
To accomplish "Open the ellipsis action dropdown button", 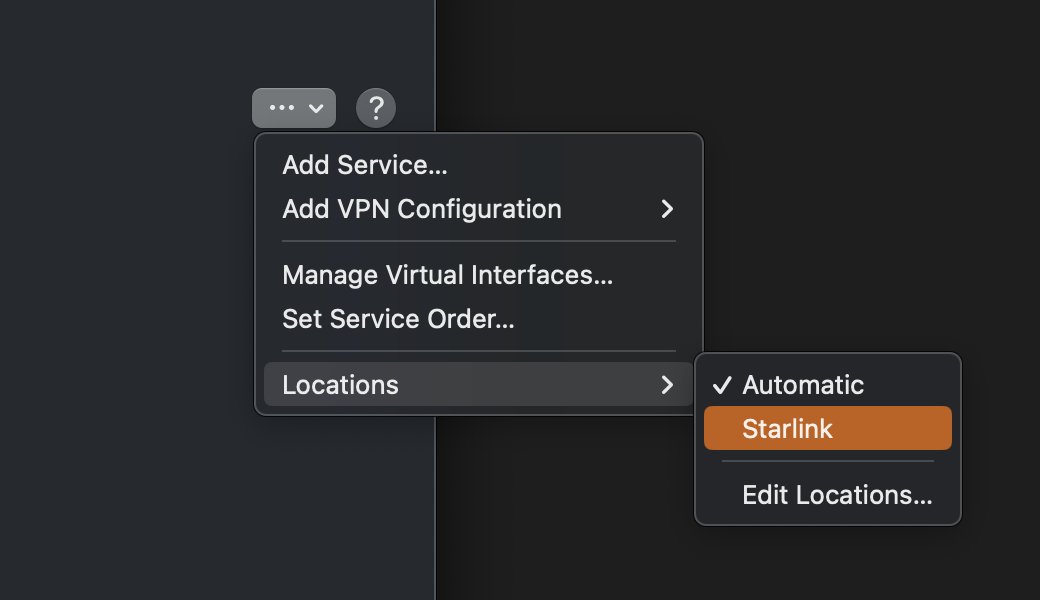I will coord(294,107).
